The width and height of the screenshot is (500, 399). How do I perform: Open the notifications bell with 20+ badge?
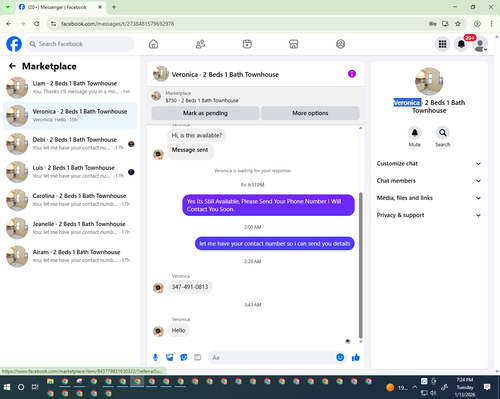click(x=461, y=44)
